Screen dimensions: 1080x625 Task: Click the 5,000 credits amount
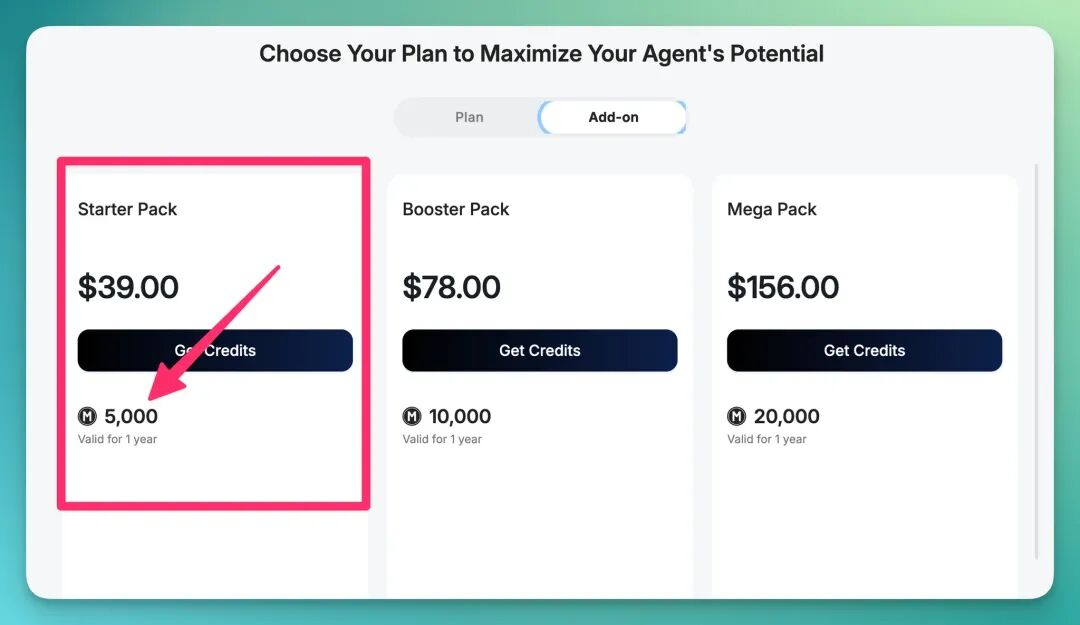(131, 416)
